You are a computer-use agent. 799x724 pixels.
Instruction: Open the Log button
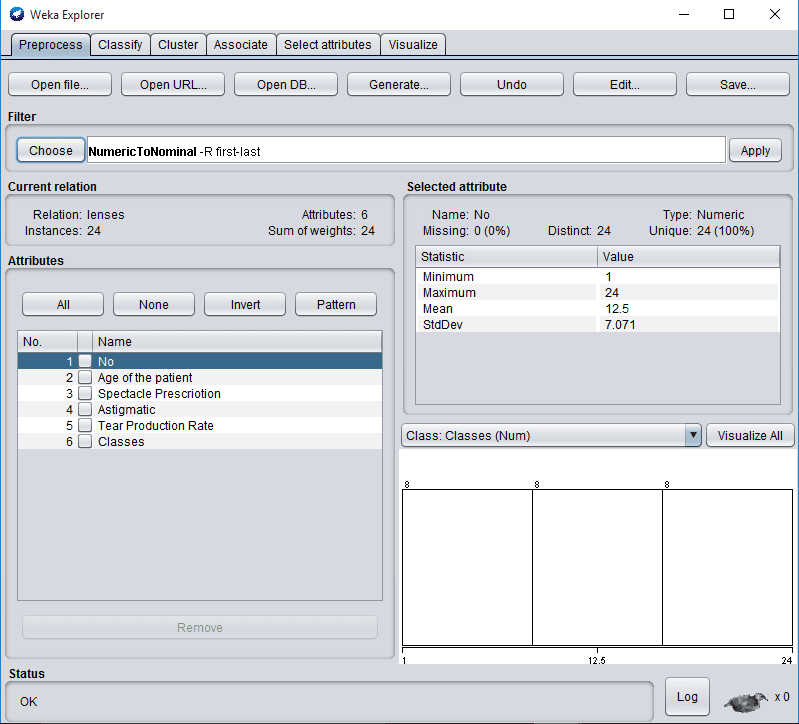(x=687, y=696)
